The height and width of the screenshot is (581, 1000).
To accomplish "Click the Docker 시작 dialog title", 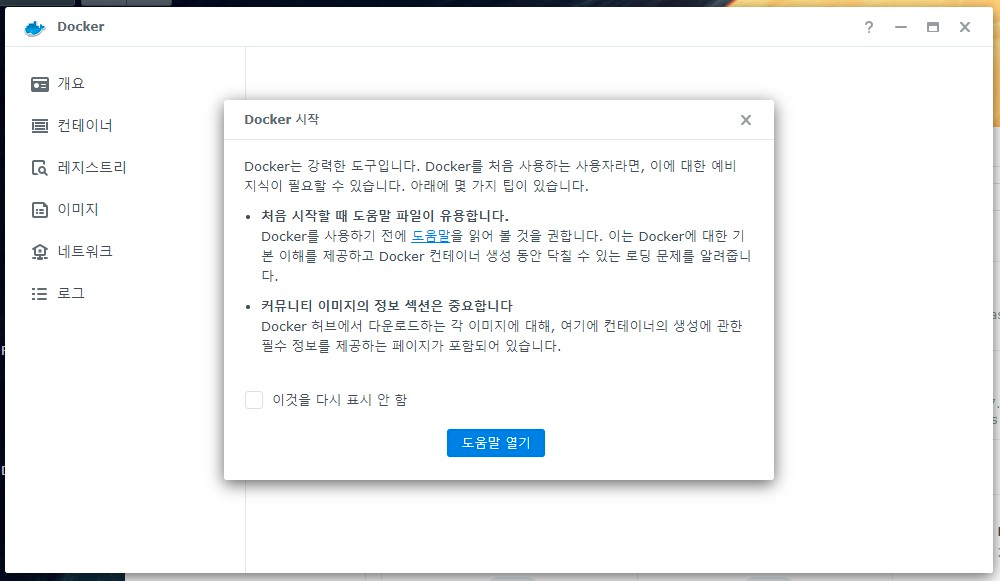I will [x=281, y=119].
